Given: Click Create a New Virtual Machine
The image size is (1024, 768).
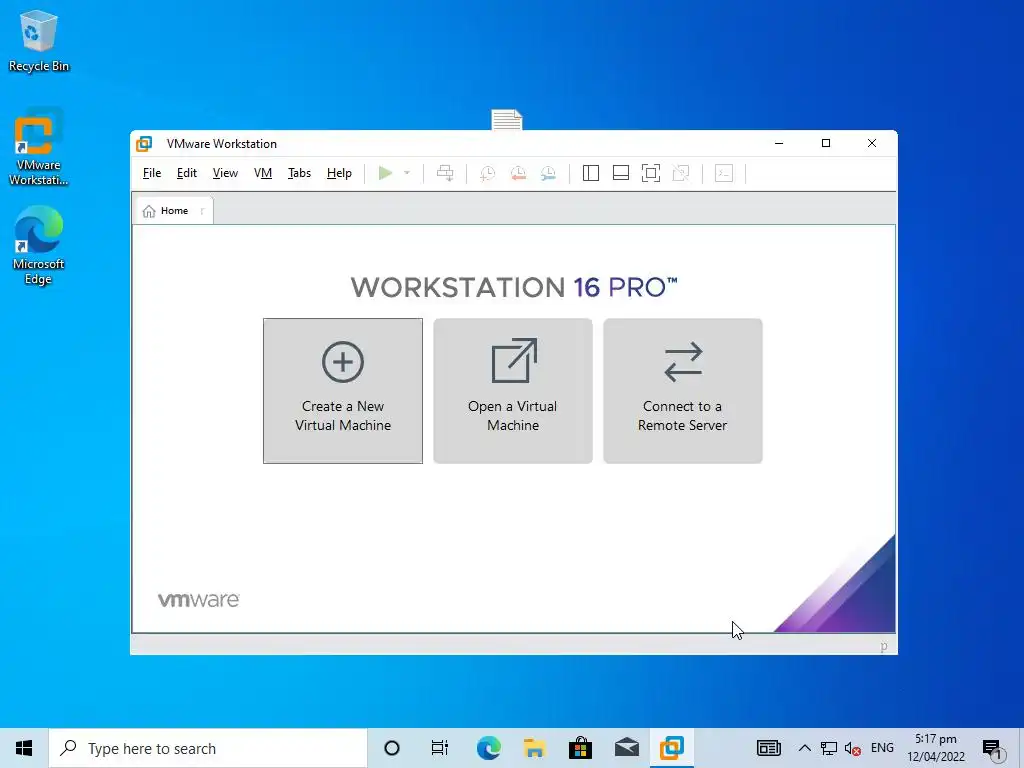Looking at the screenshot, I should [x=343, y=391].
